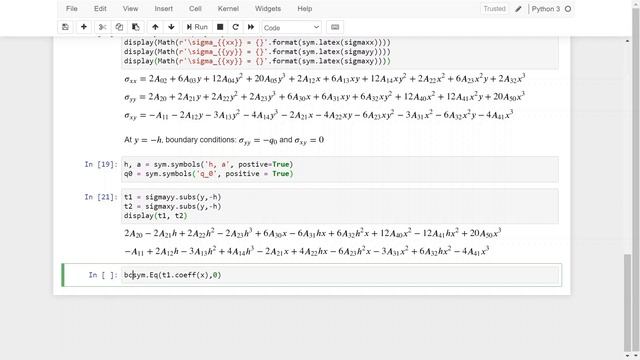
Task: Click the t1 output starting with 2A20
Action: pos(313,233)
